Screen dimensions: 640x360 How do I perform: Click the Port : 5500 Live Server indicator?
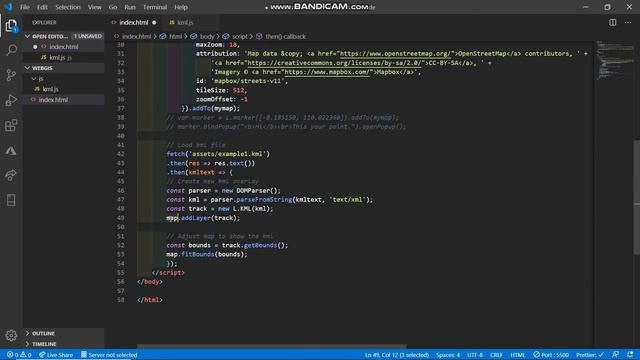pos(551,355)
